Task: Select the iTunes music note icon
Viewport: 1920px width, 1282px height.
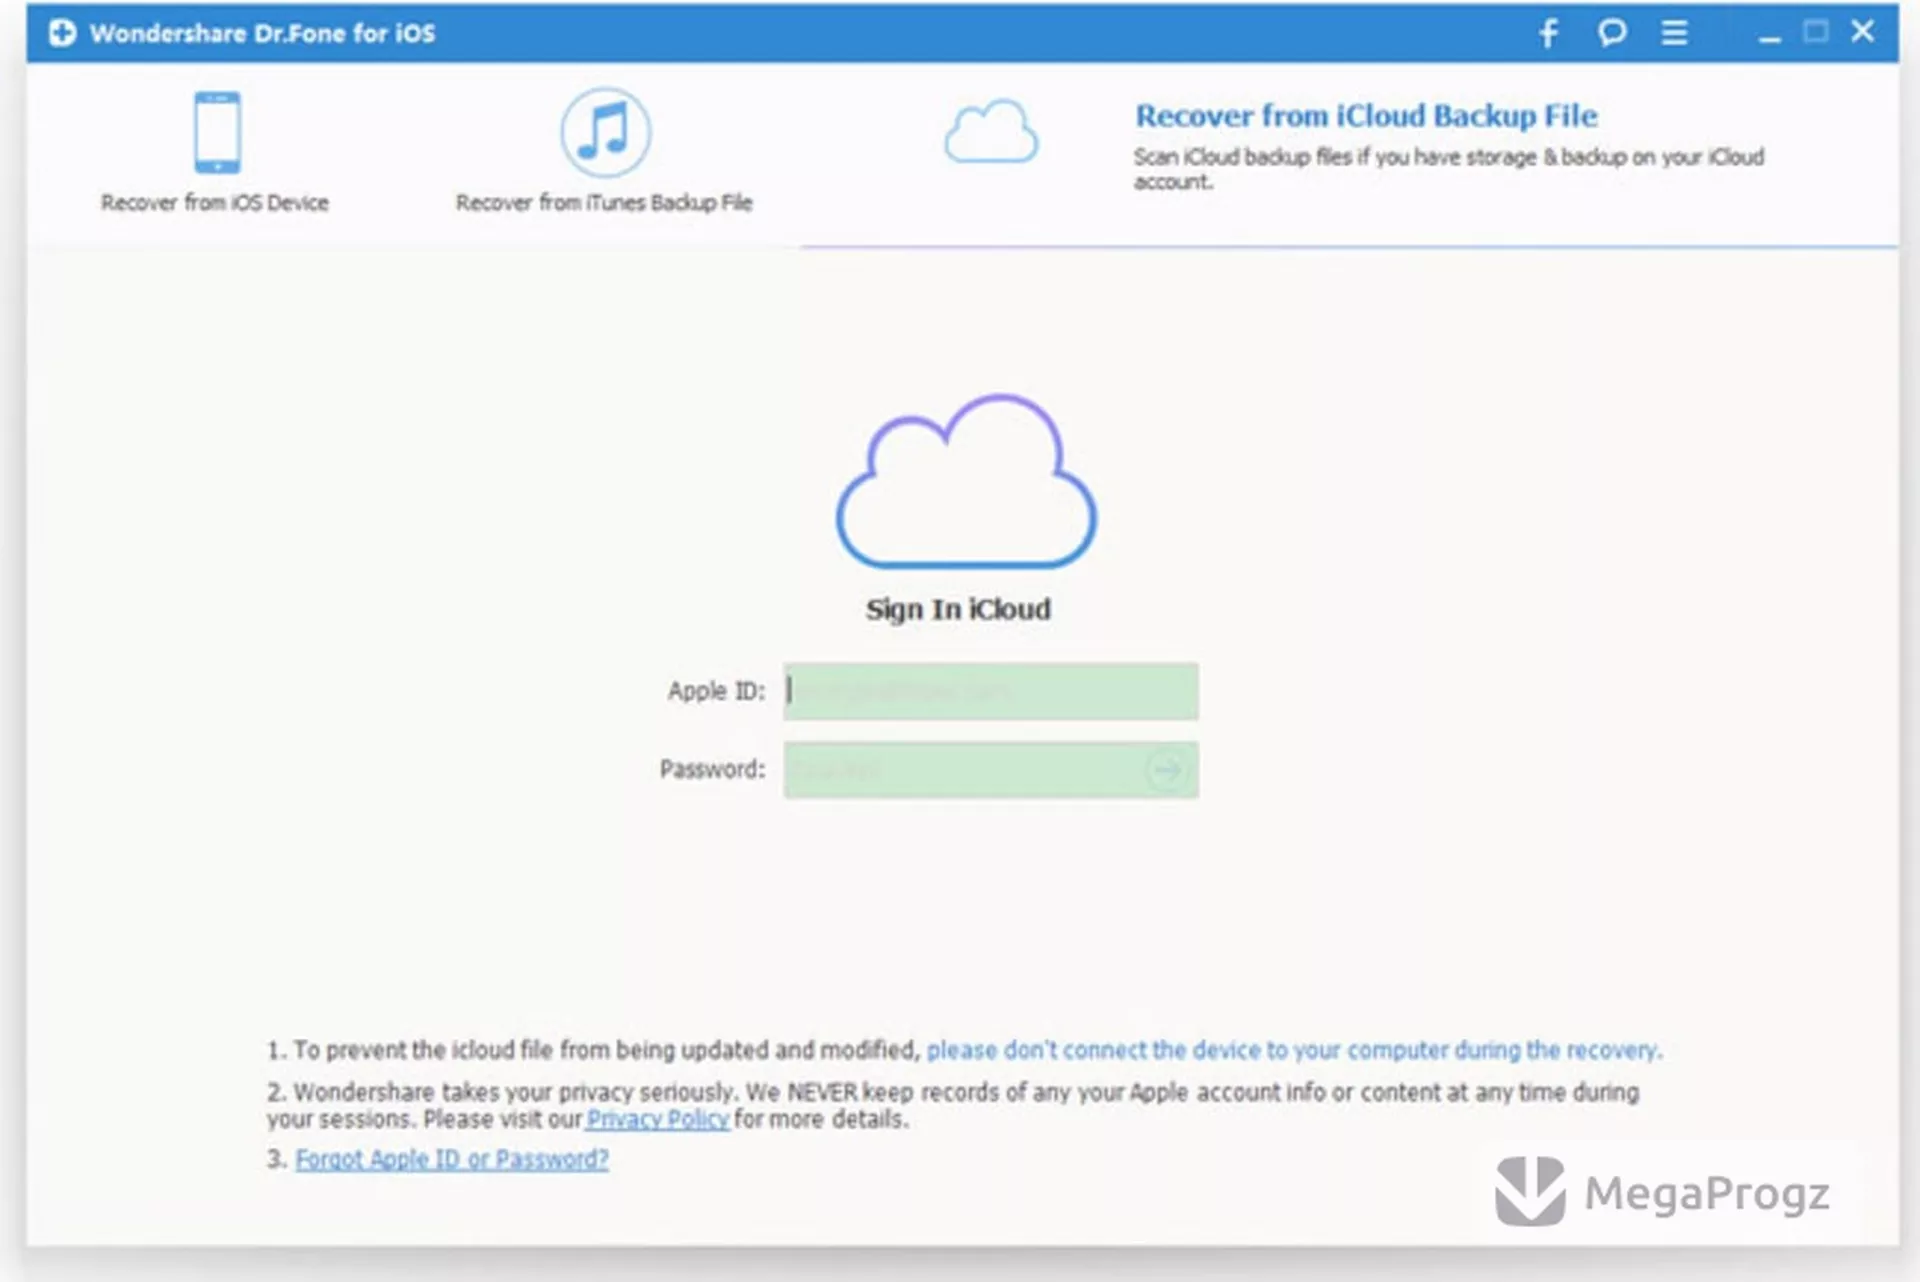Action: pyautogui.click(x=605, y=131)
